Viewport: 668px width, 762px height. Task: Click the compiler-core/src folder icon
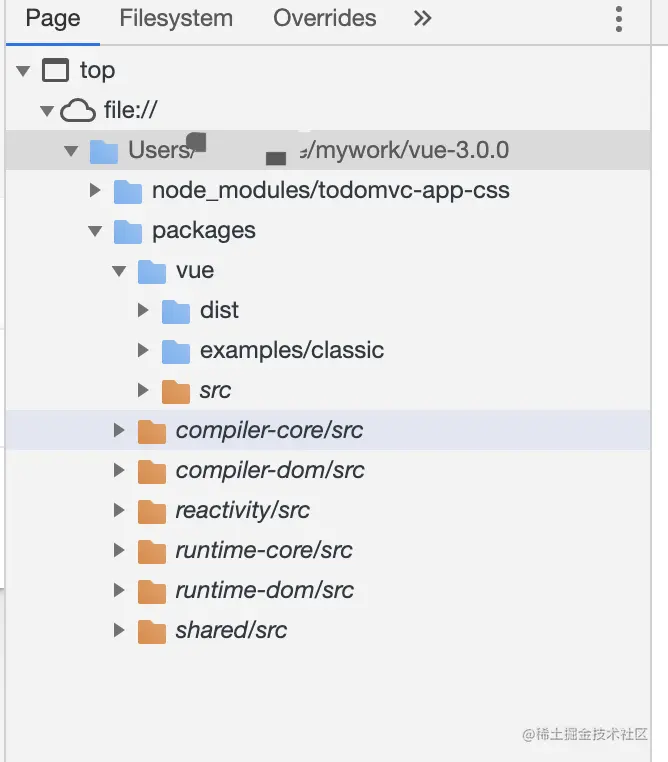pyautogui.click(x=152, y=431)
